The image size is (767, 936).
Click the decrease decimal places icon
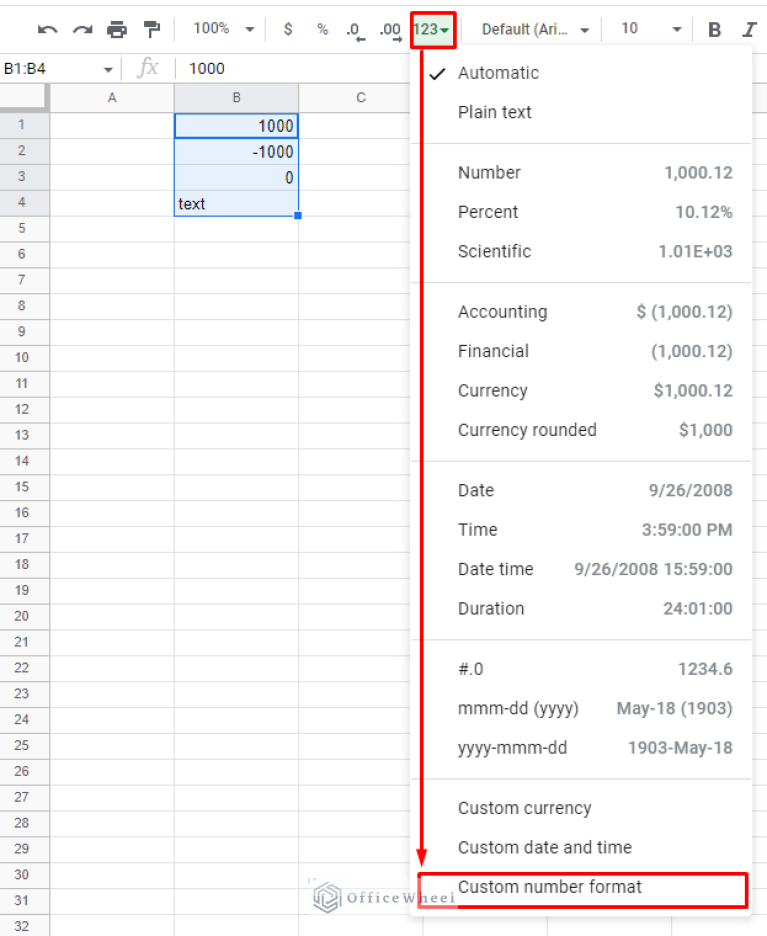(355, 29)
